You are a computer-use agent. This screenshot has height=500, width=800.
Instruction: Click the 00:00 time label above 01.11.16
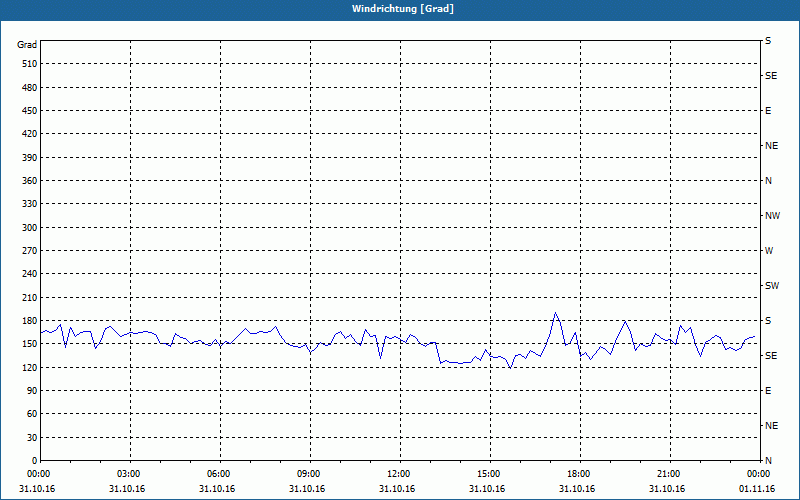coord(759,474)
